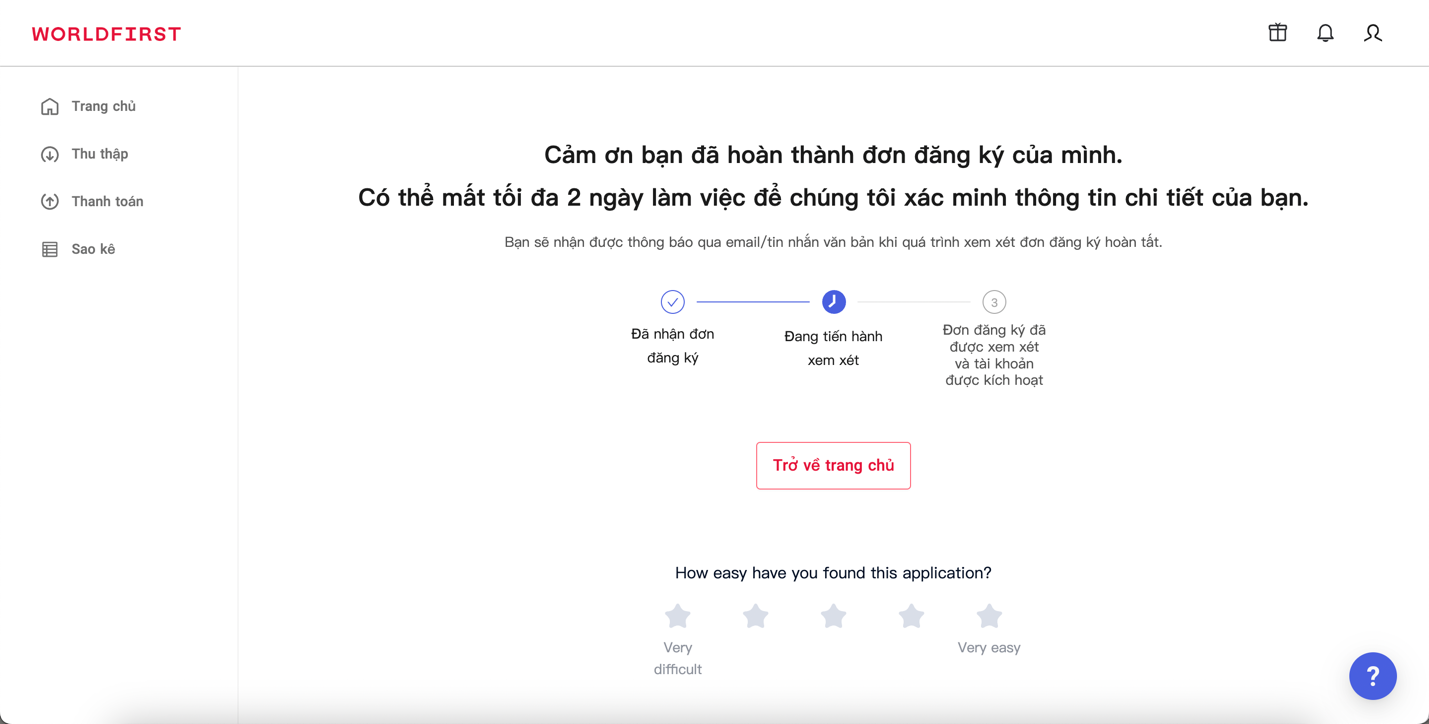Image resolution: width=1429 pixels, height=724 pixels.
Task: Go to Trang chủ in the sidebar
Action: (103, 106)
